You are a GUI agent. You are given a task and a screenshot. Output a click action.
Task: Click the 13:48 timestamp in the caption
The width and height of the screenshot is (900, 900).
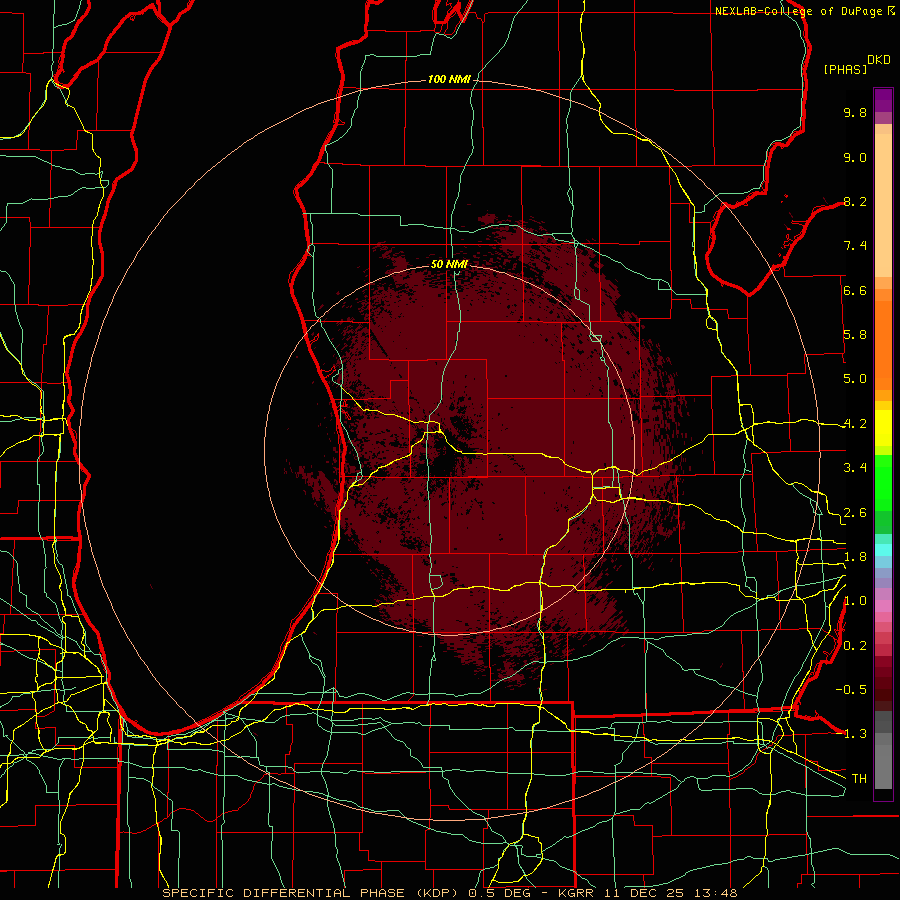(x=716, y=893)
